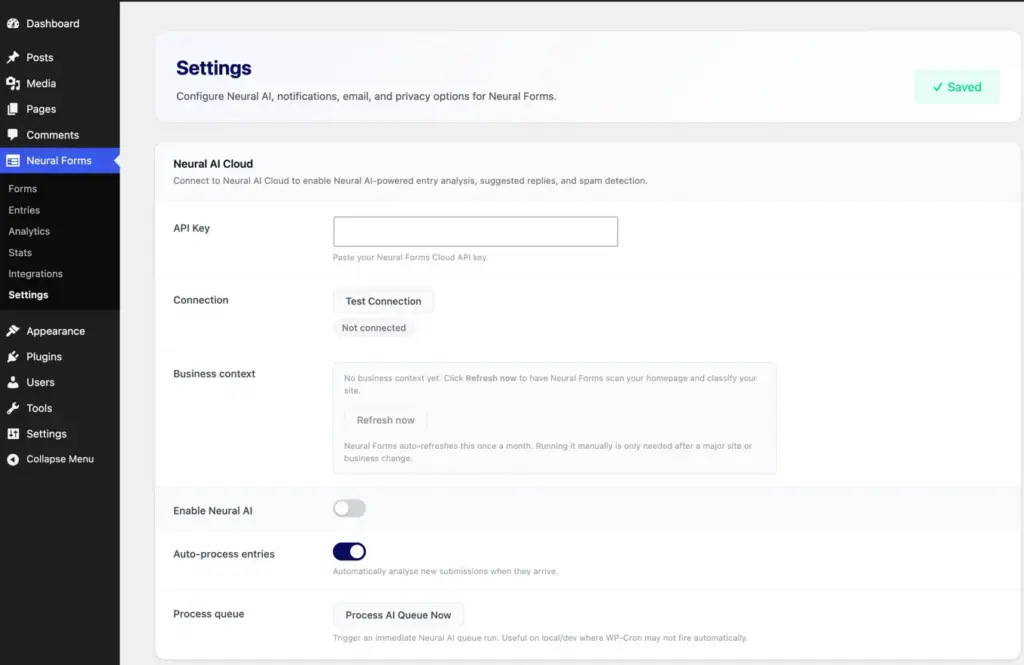Click the Saved status button

tap(957, 87)
